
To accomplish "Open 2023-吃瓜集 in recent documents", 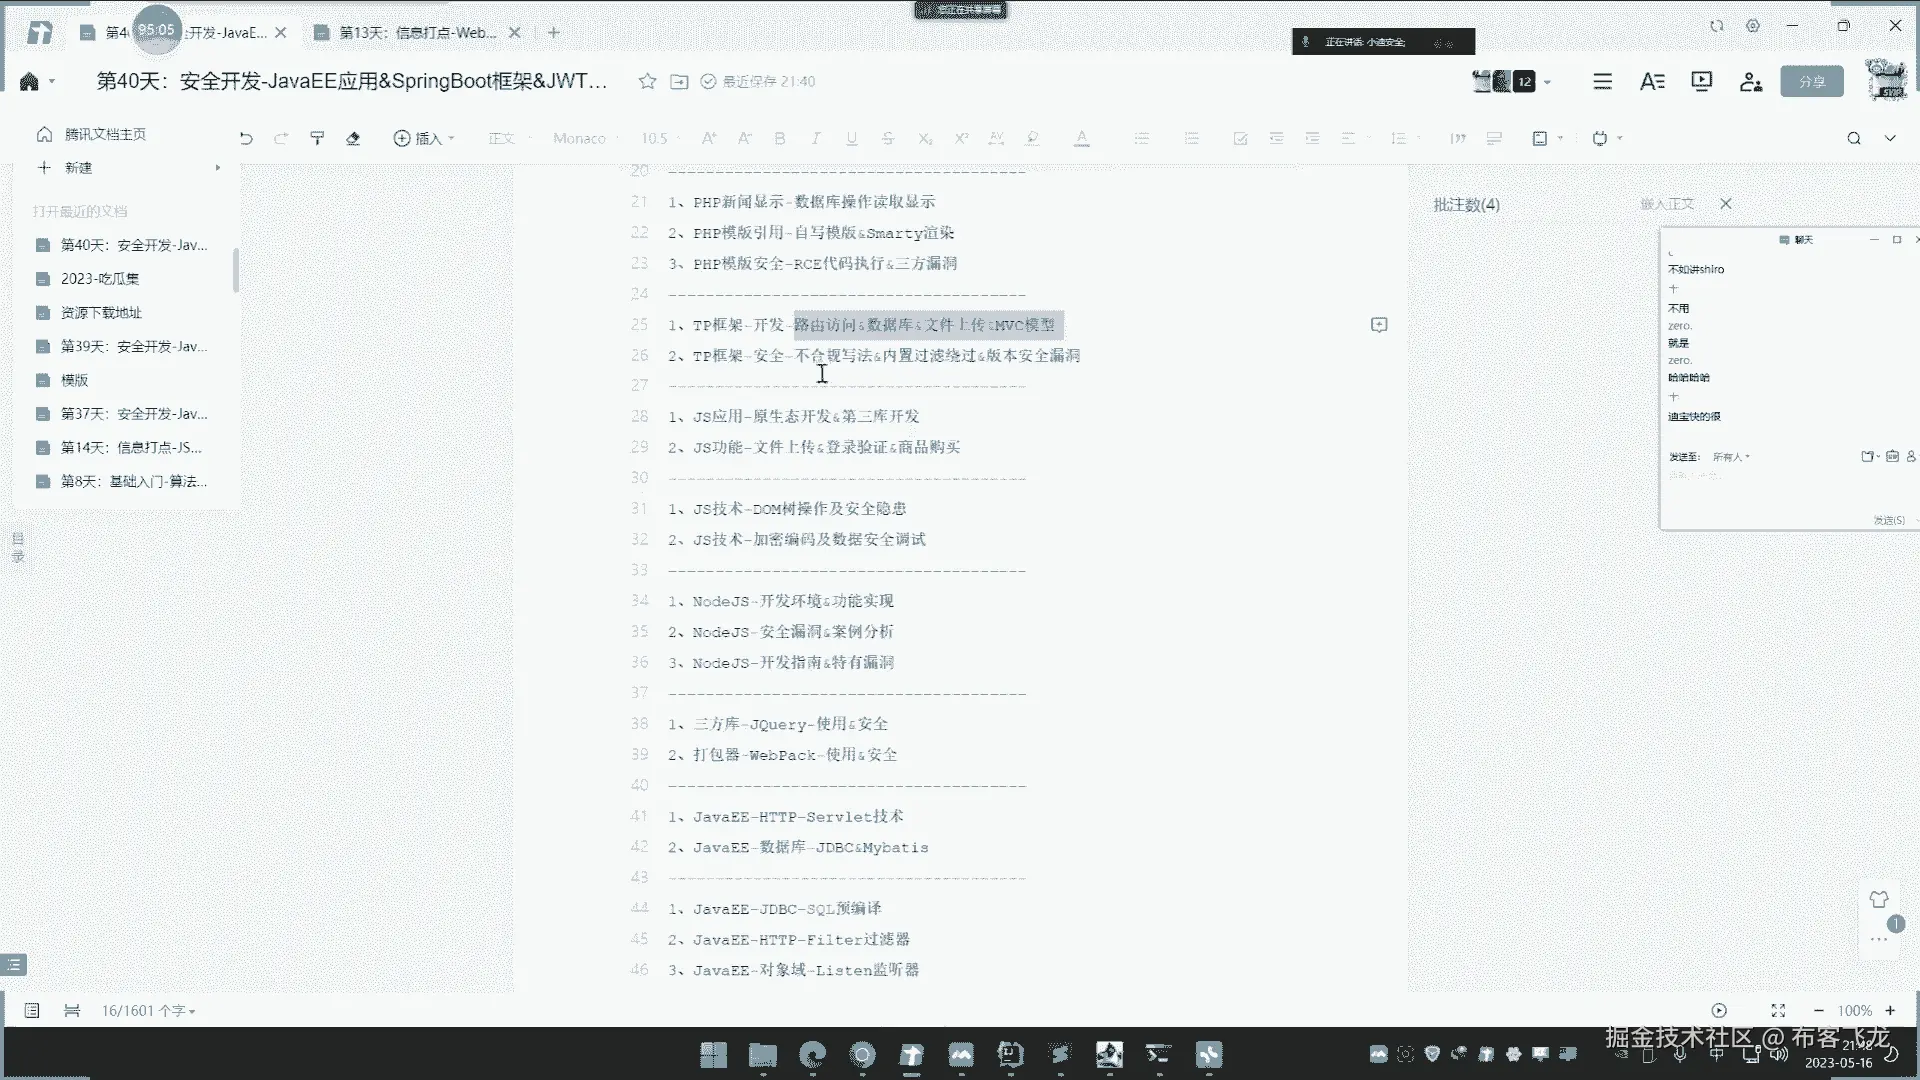I will pyautogui.click(x=100, y=278).
